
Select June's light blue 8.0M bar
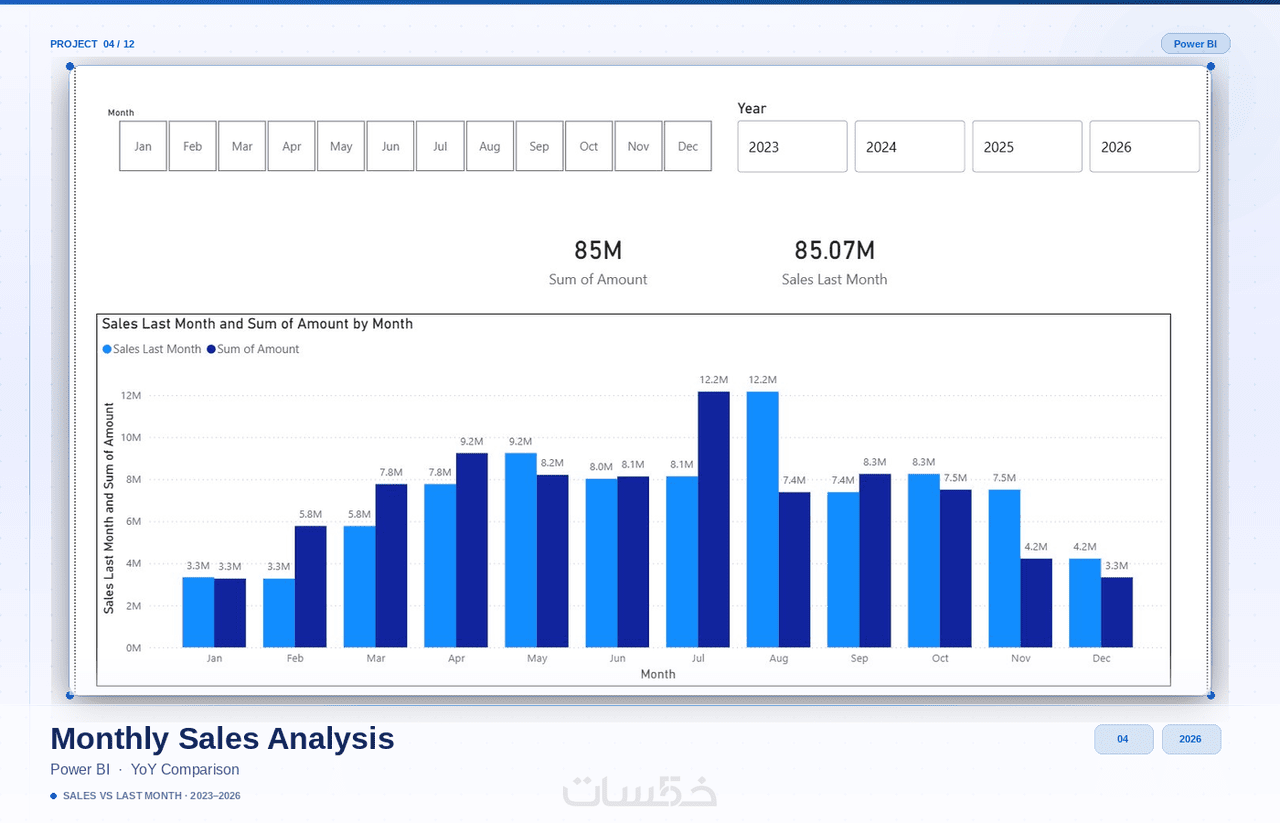pos(602,563)
